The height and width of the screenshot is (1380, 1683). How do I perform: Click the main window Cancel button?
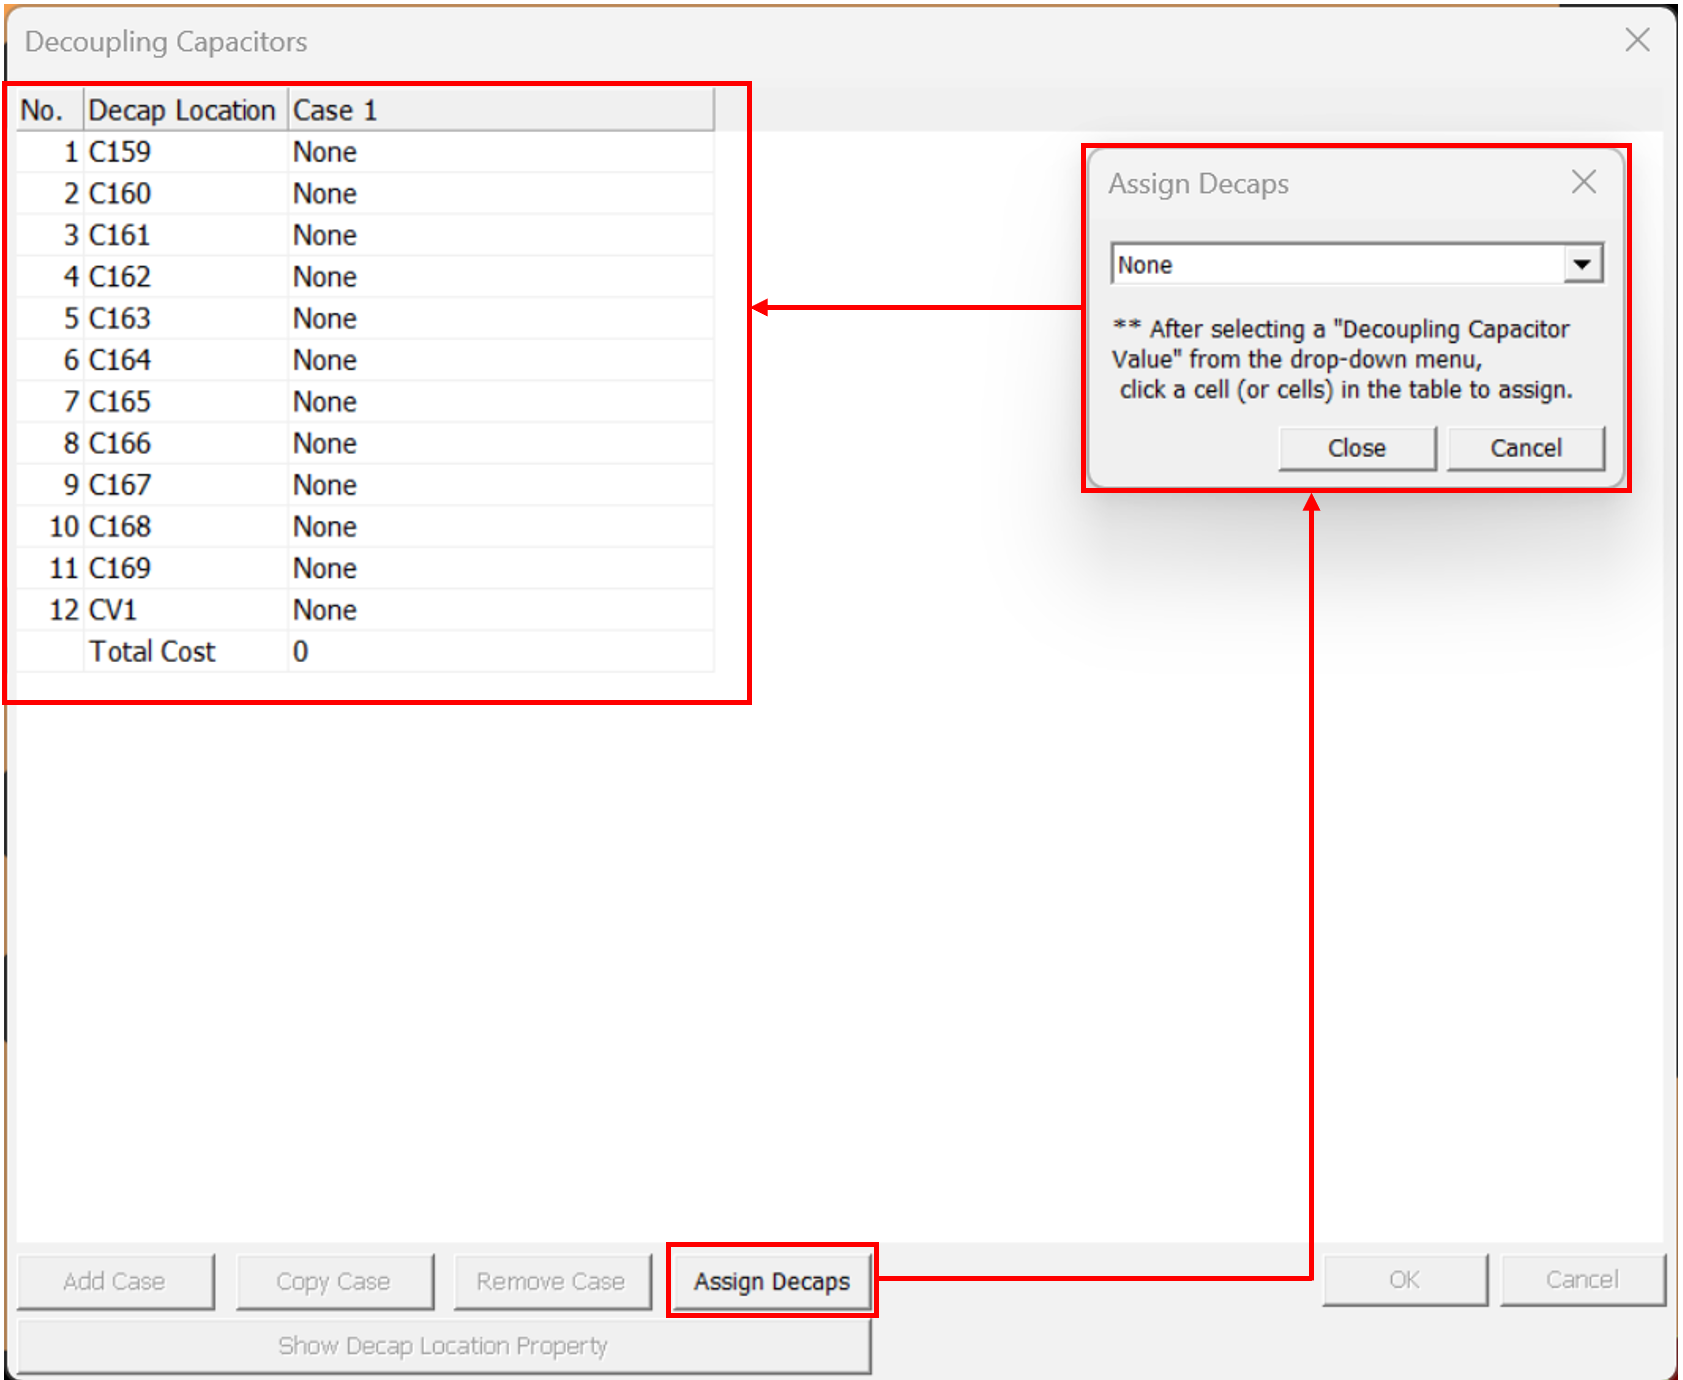pyautogui.click(x=1581, y=1280)
